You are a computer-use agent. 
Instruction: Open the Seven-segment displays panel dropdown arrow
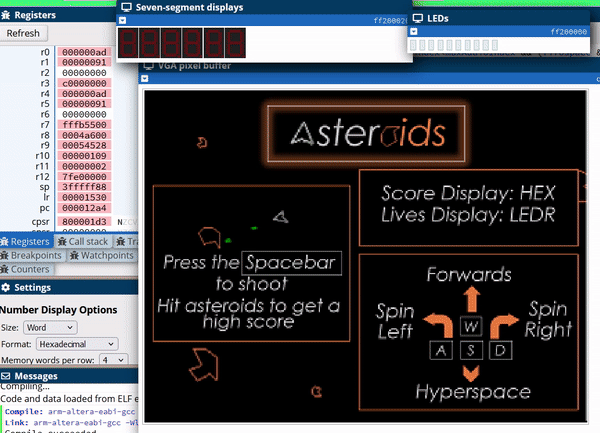(122, 20)
